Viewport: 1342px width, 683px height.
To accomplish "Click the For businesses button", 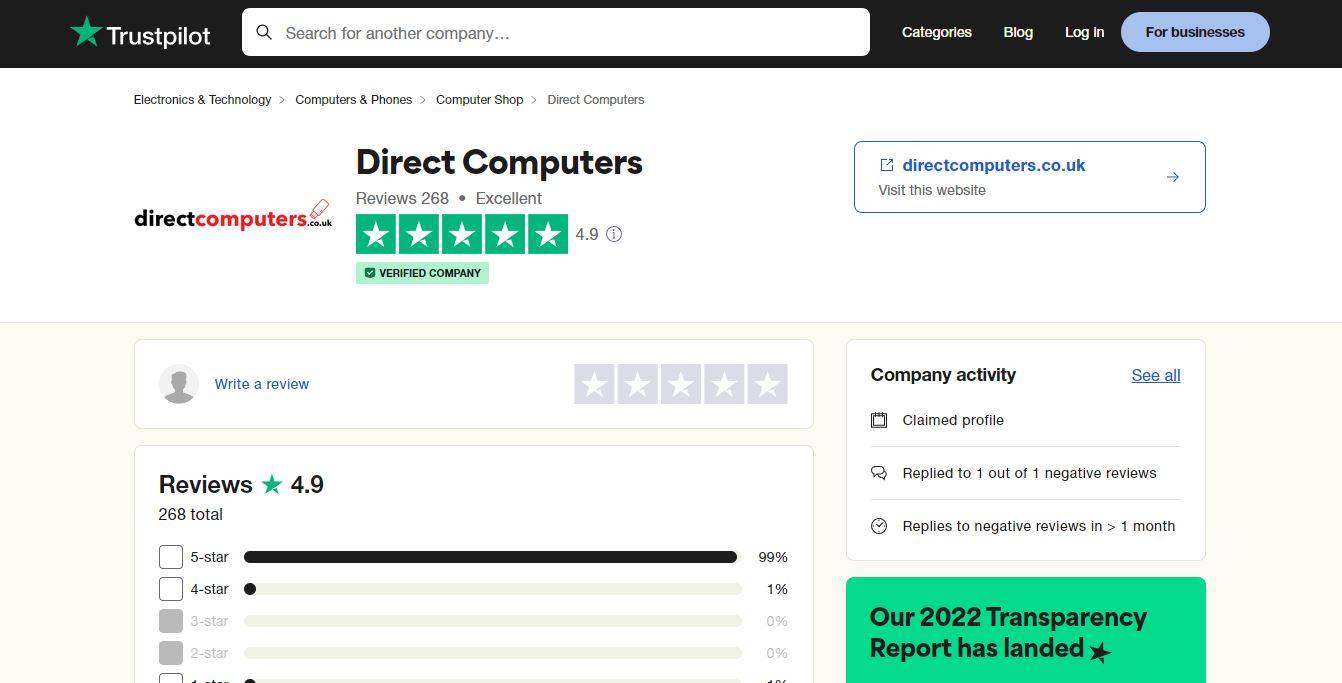I will pyautogui.click(x=1195, y=32).
